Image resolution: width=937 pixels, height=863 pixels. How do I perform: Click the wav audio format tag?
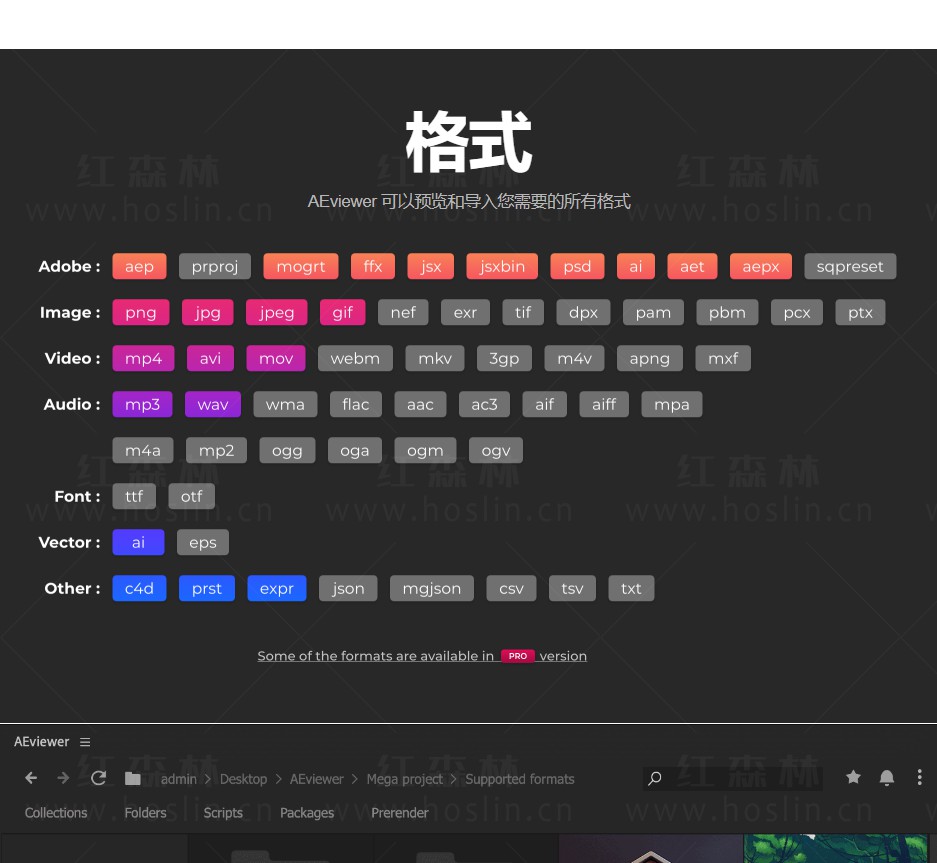[213, 405]
